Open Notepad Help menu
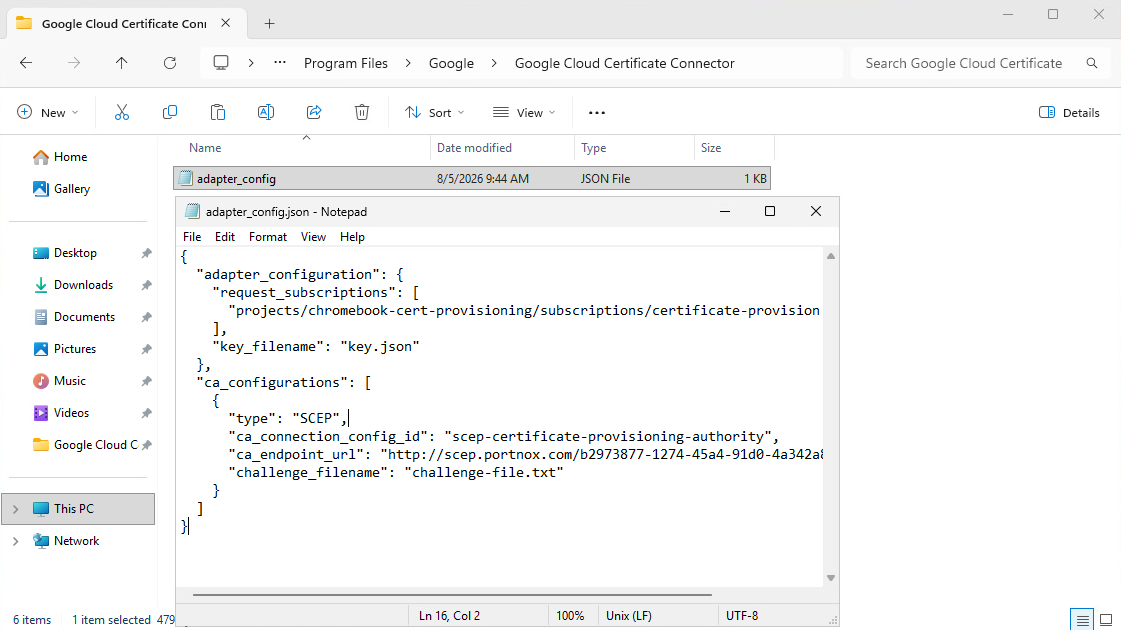 click(x=352, y=237)
